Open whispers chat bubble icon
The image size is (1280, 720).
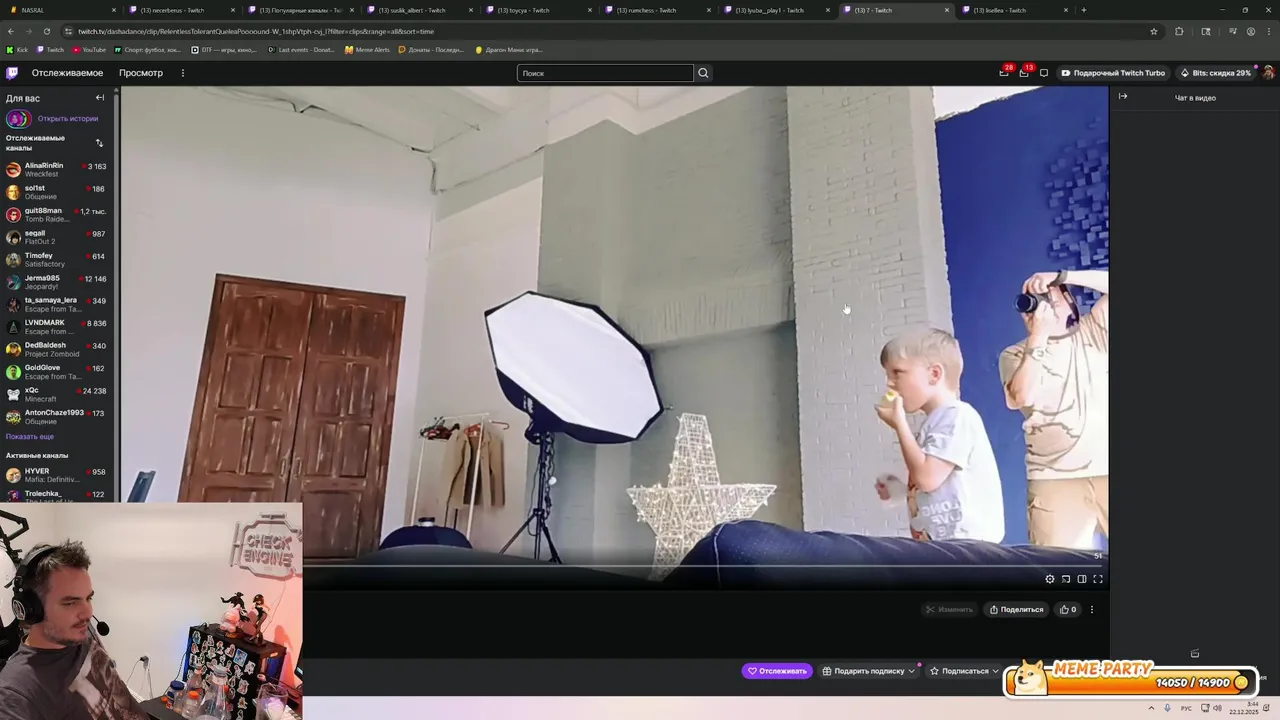1044,73
